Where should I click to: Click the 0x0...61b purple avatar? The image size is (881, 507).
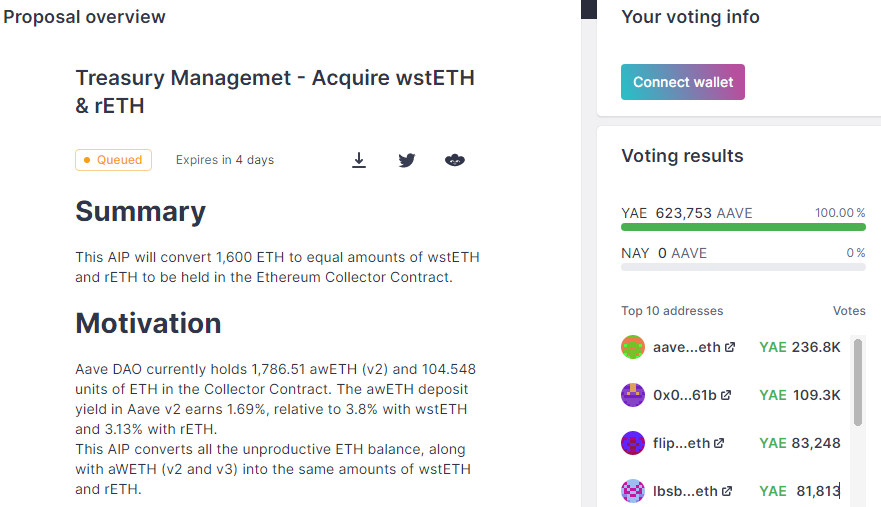coord(633,395)
